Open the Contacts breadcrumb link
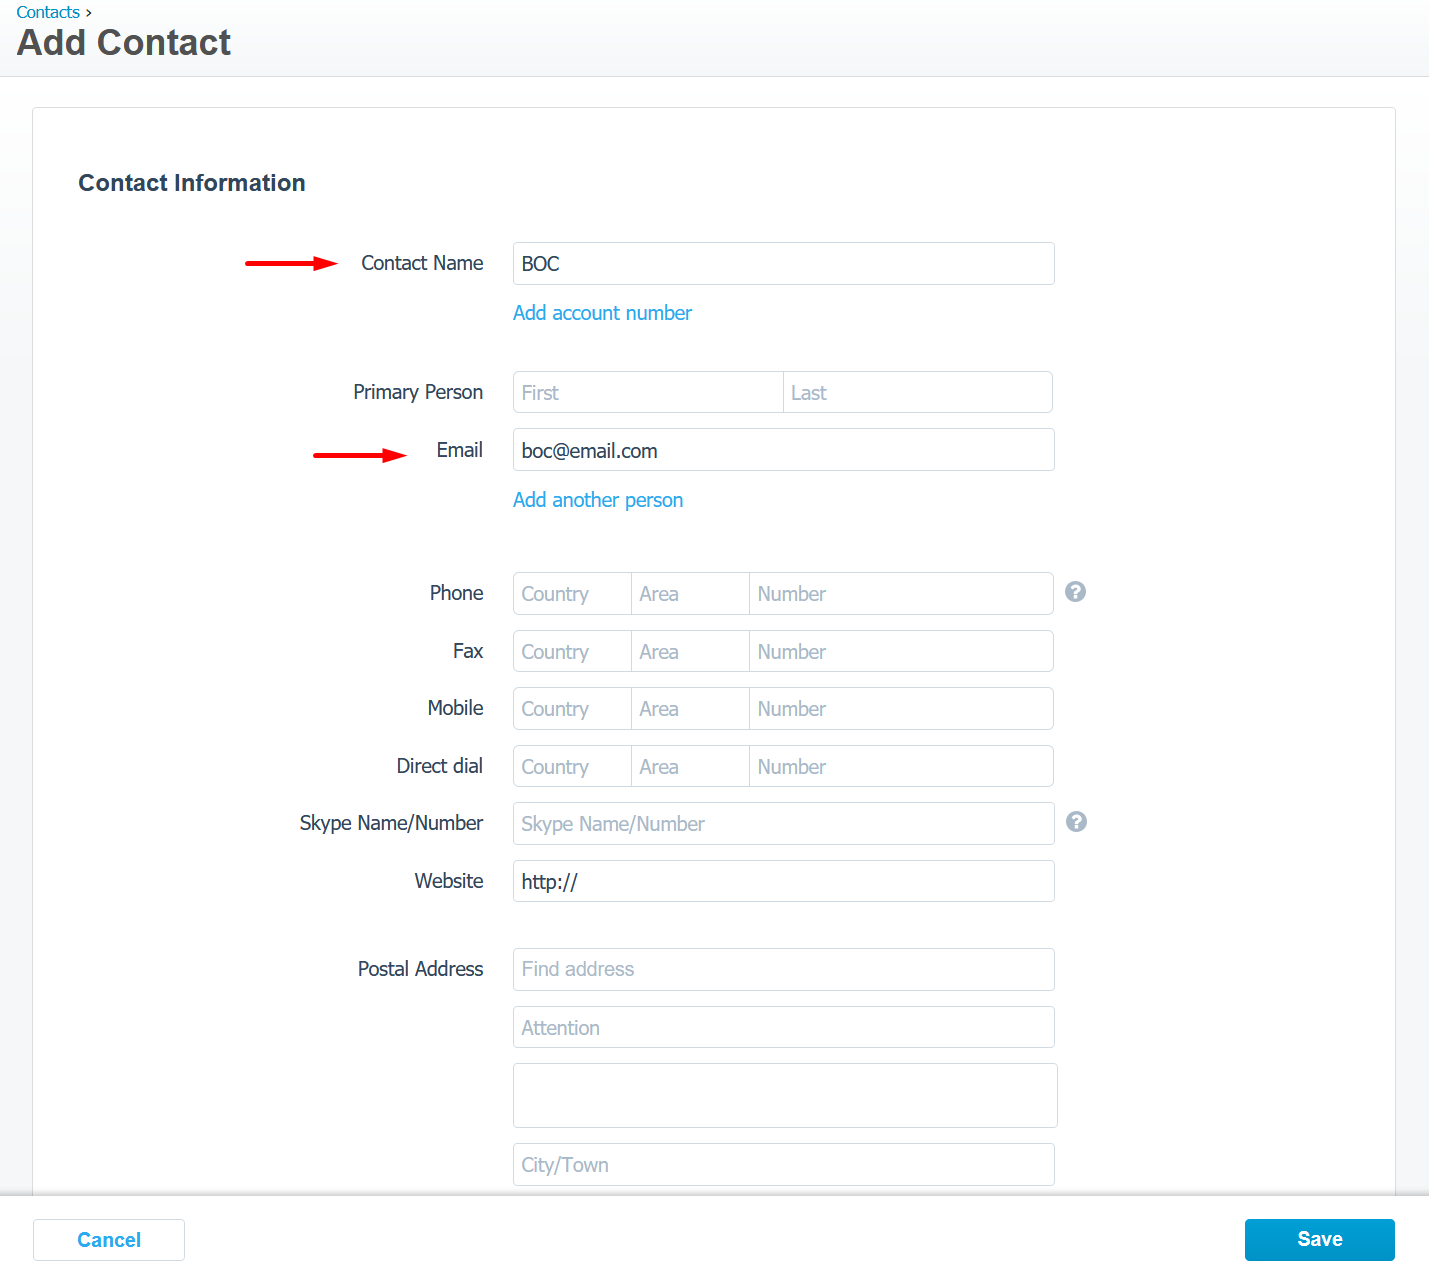The height and width of the screenshot is (1279, 1429). click(x=48, y=12)
